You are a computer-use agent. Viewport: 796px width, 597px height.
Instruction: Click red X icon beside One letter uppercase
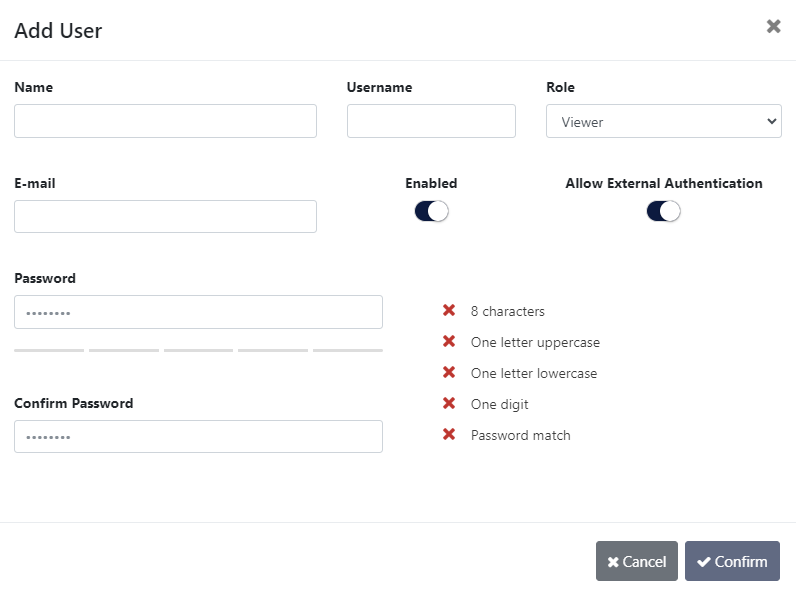(x=449, y=342)
